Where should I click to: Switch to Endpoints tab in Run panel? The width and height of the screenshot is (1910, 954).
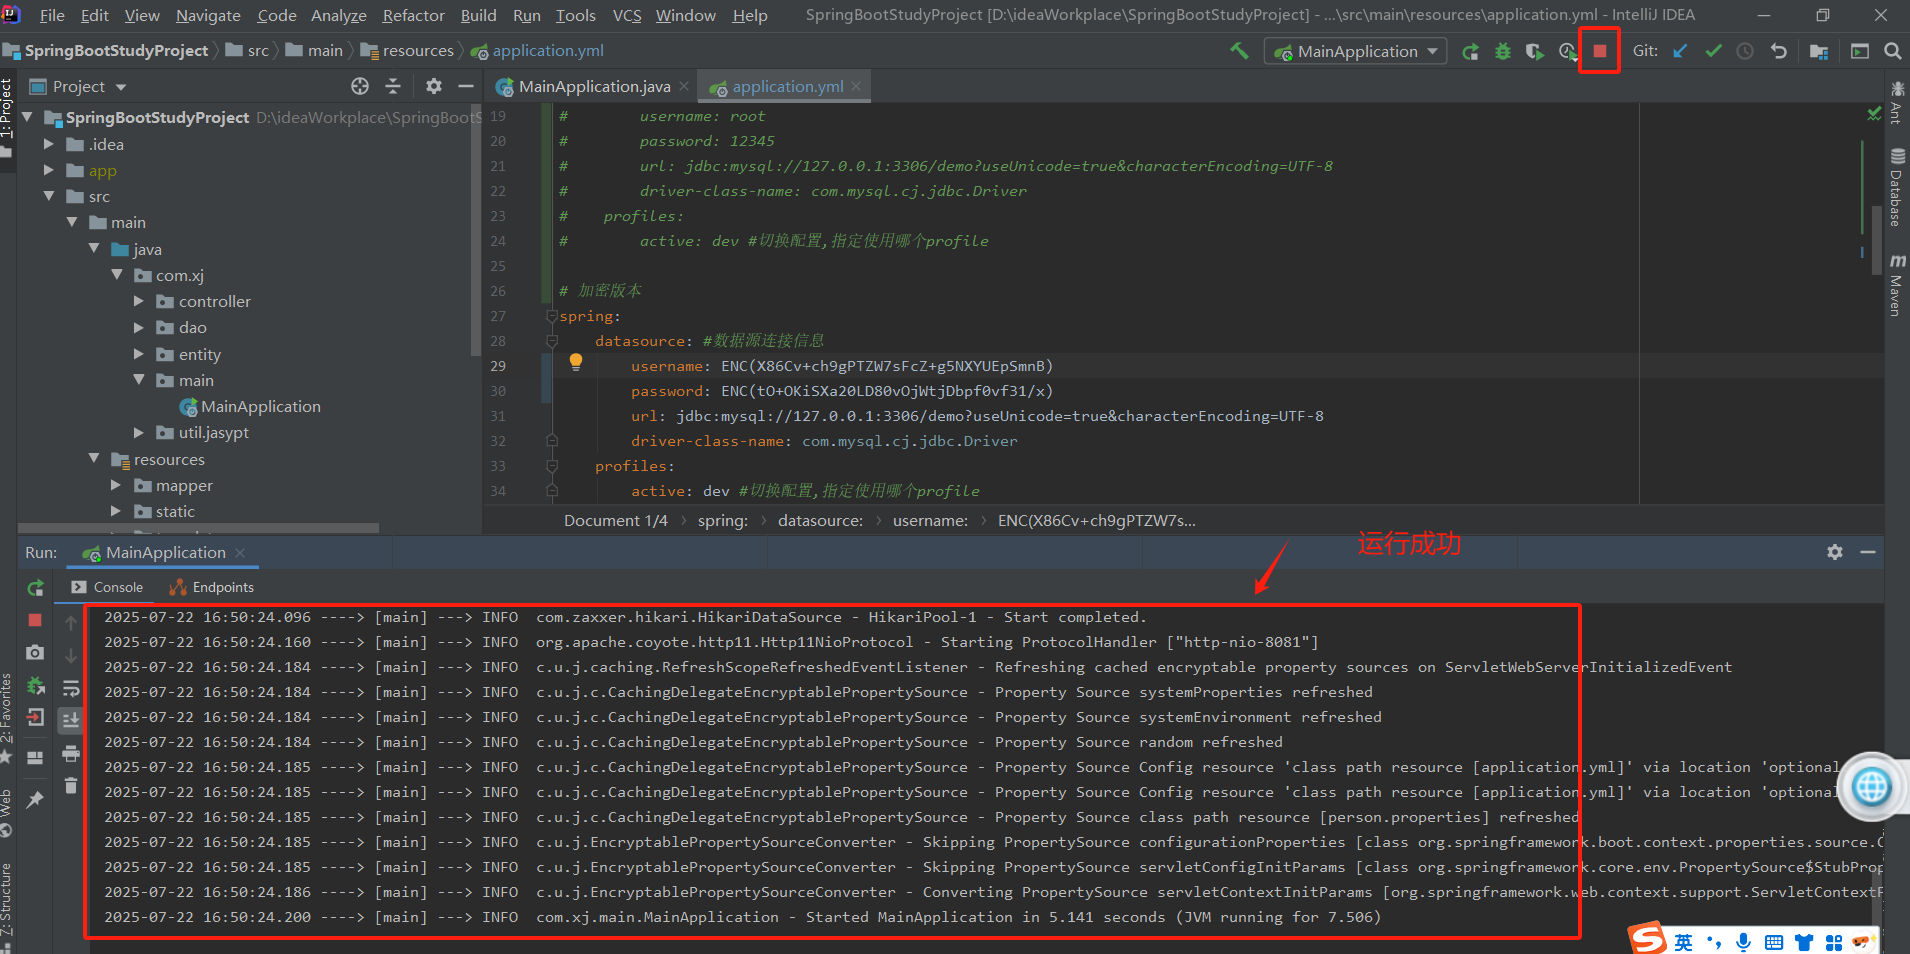(x=212, y=587)
